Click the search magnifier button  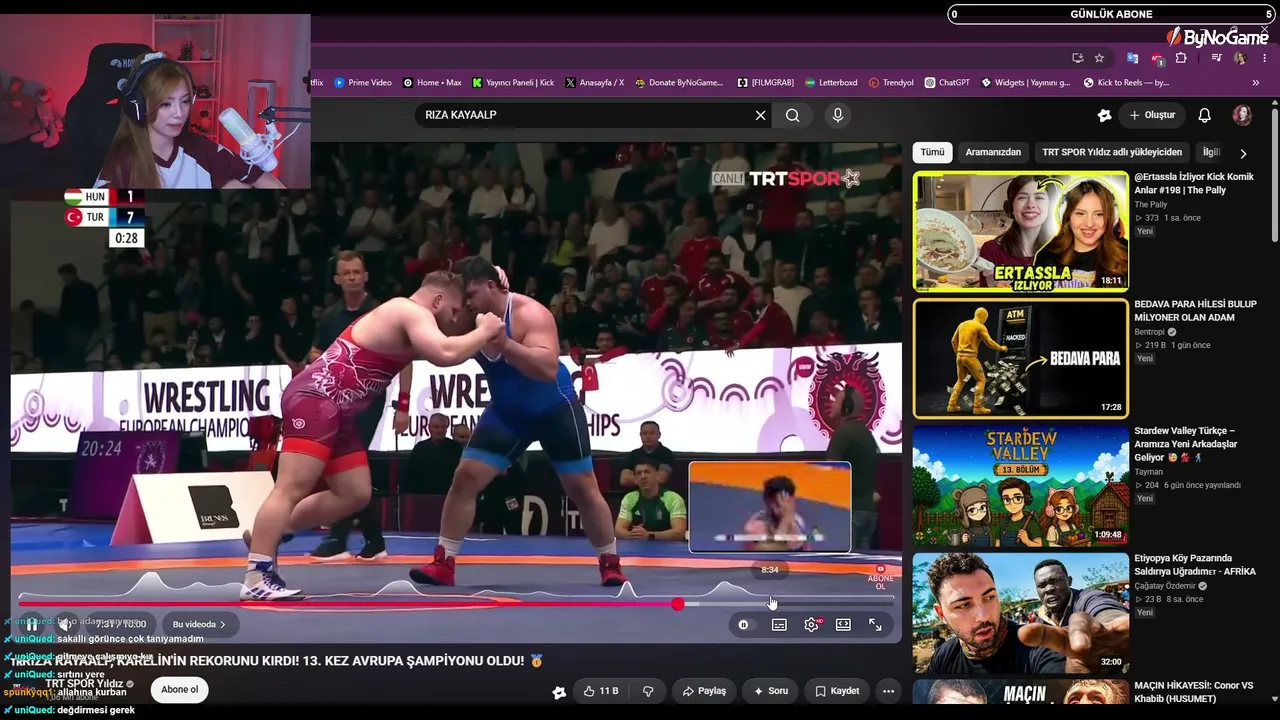[792, 115]
